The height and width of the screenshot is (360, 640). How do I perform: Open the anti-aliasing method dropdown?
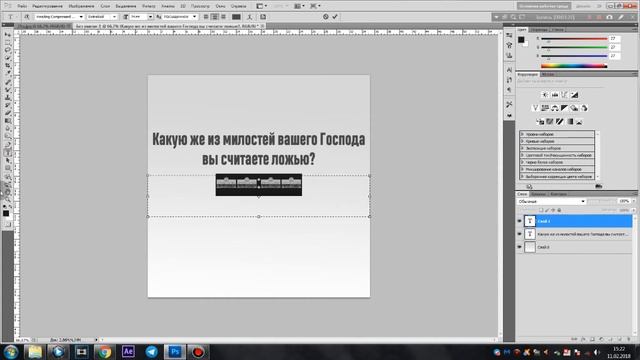pyautogui.click(x=194, y=17)
